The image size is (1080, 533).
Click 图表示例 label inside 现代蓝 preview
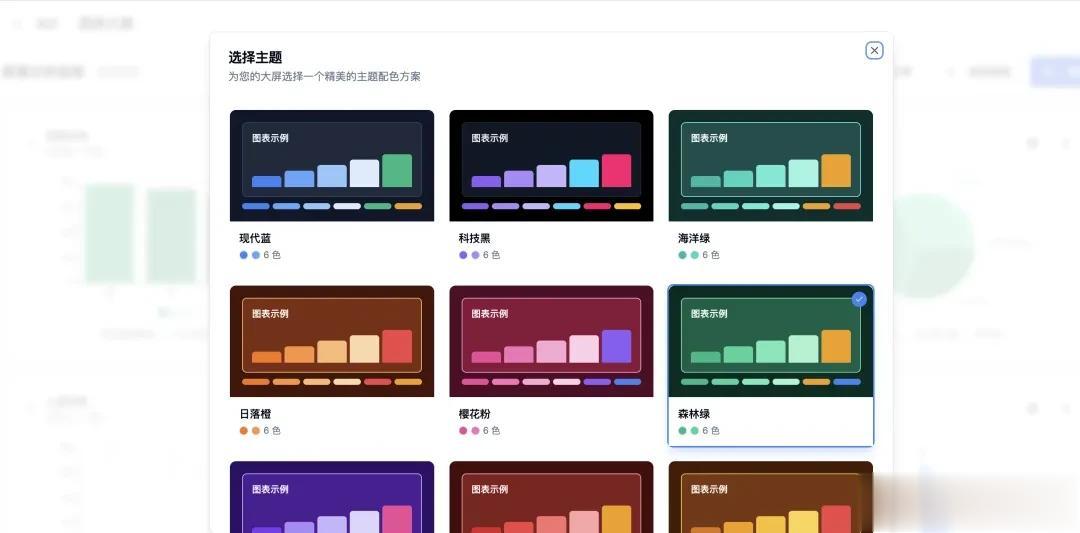point(270,138)
